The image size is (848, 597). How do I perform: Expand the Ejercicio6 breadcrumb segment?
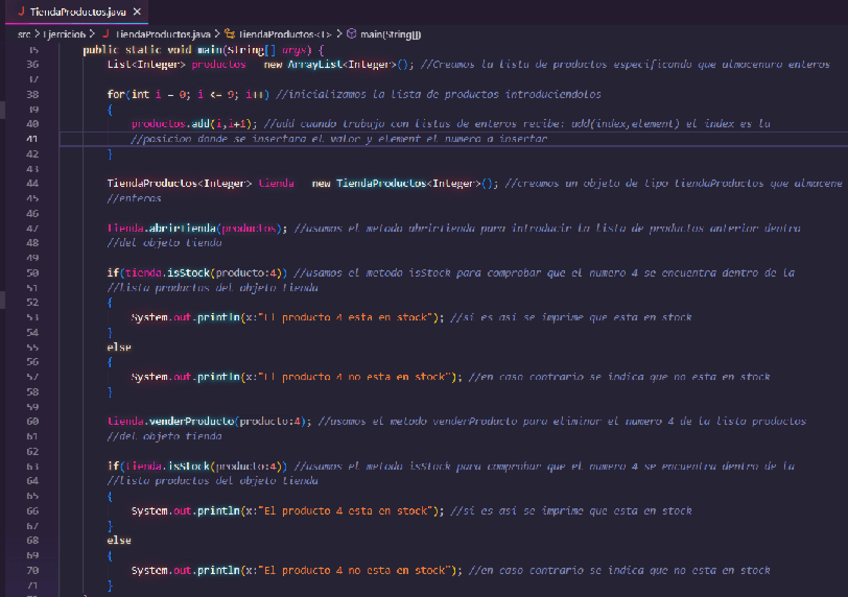point(68,34)
